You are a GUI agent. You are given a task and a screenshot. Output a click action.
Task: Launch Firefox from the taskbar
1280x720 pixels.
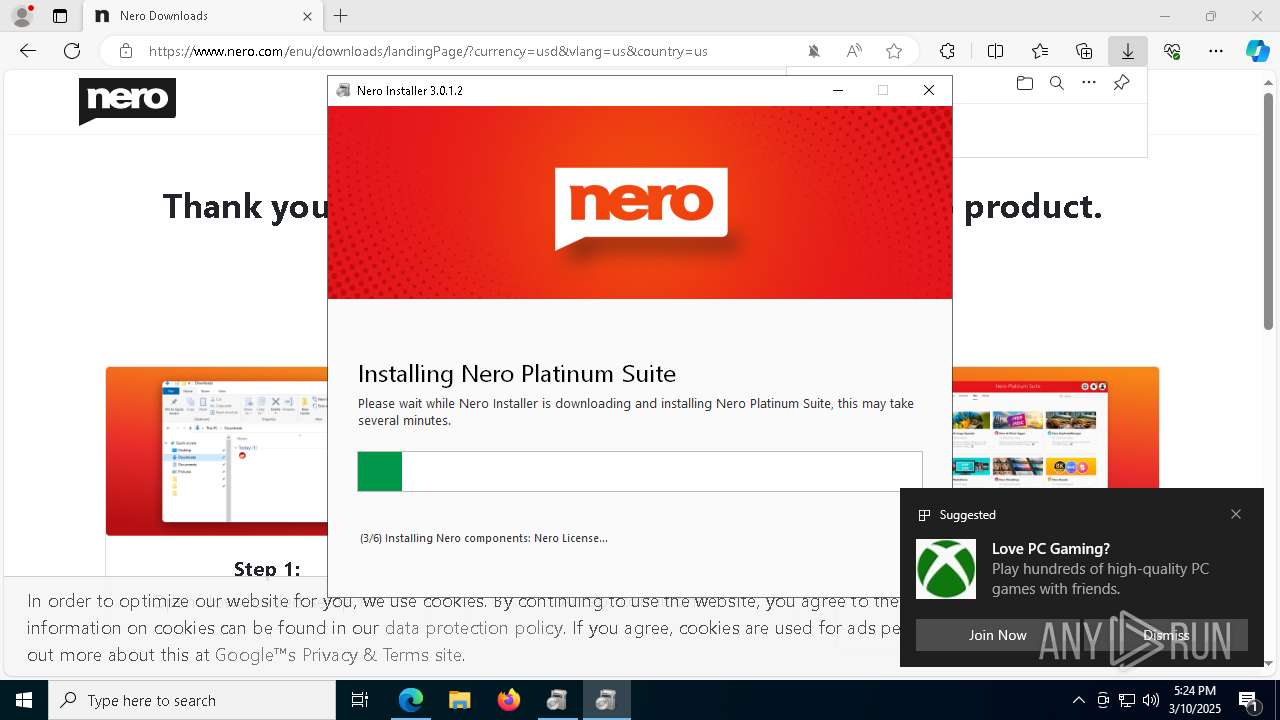pyautogui.click(x=509, y=700)
